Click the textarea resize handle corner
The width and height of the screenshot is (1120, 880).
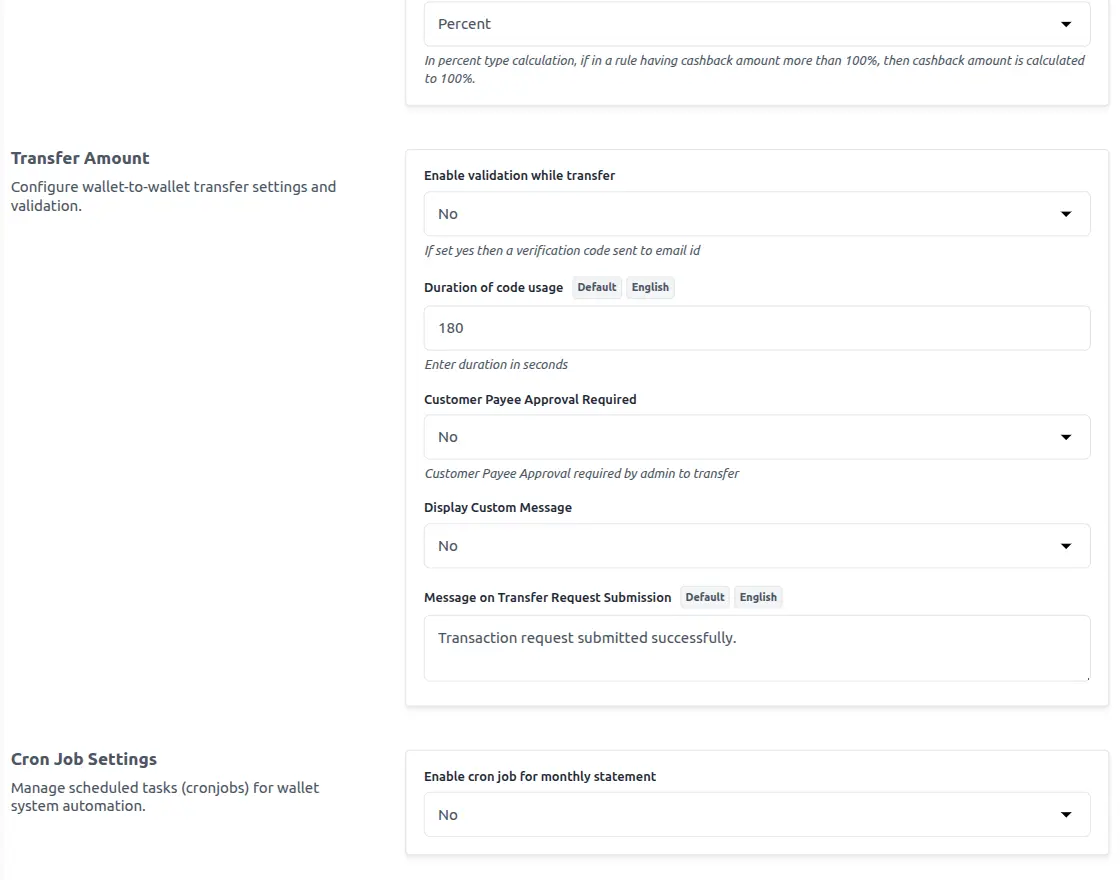[1086, 677]
